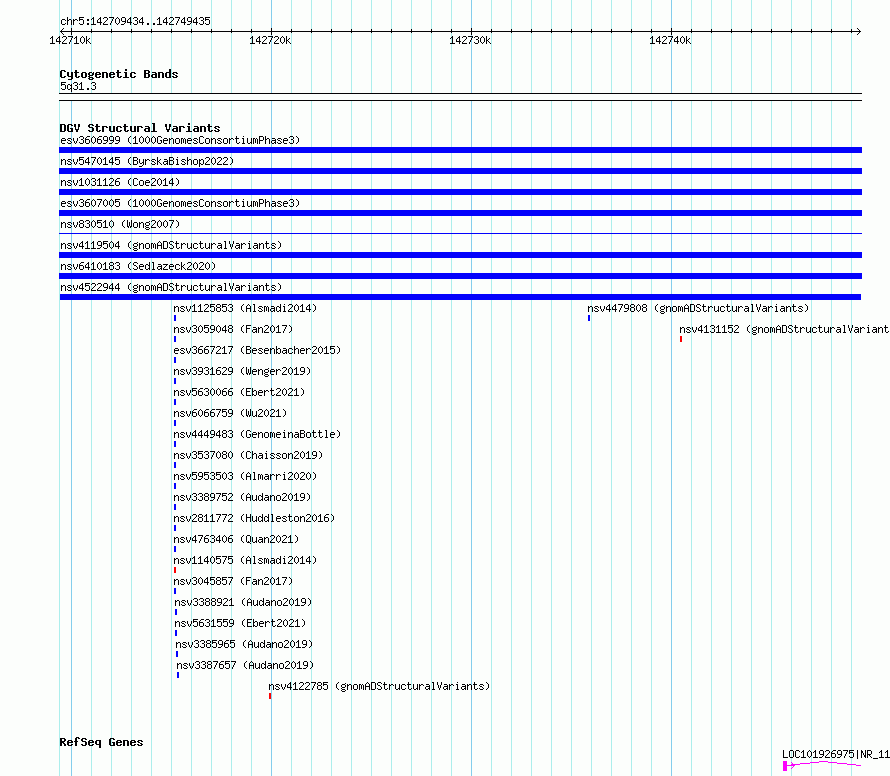Open the nsv5630066 Ebert2021 entry

tap(239, 392)
